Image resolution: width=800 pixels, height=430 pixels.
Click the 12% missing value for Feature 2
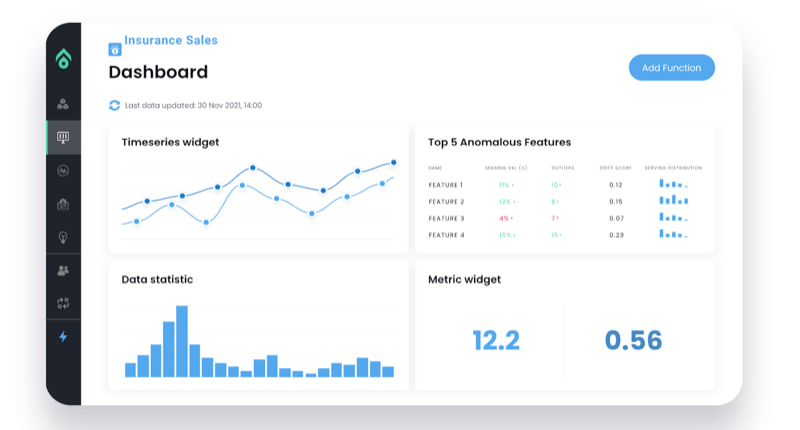point(507,202)
